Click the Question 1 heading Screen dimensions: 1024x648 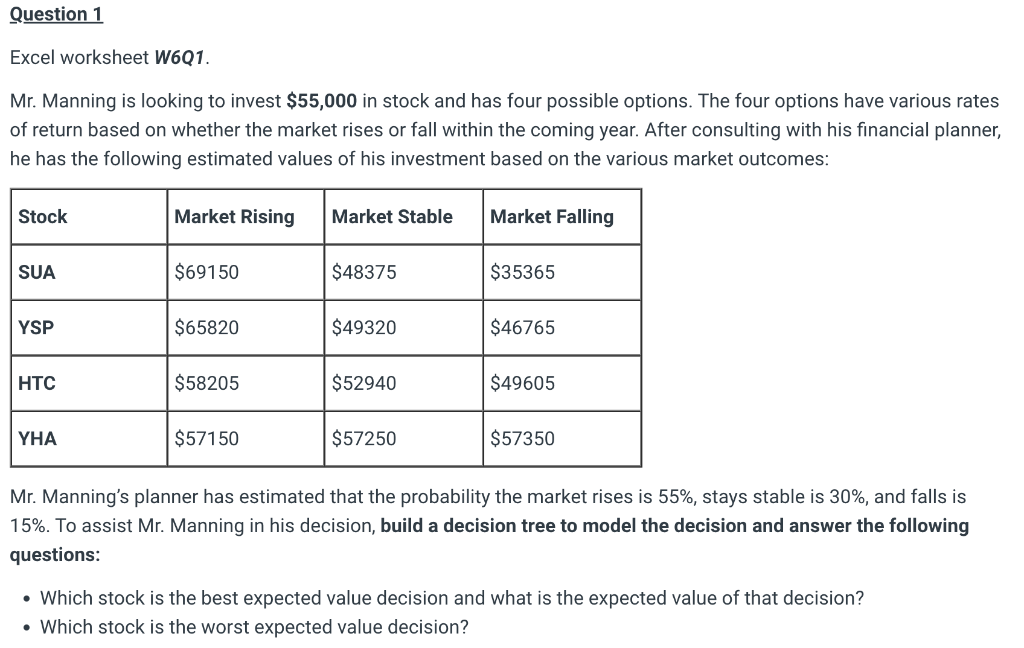pos(56,14)
